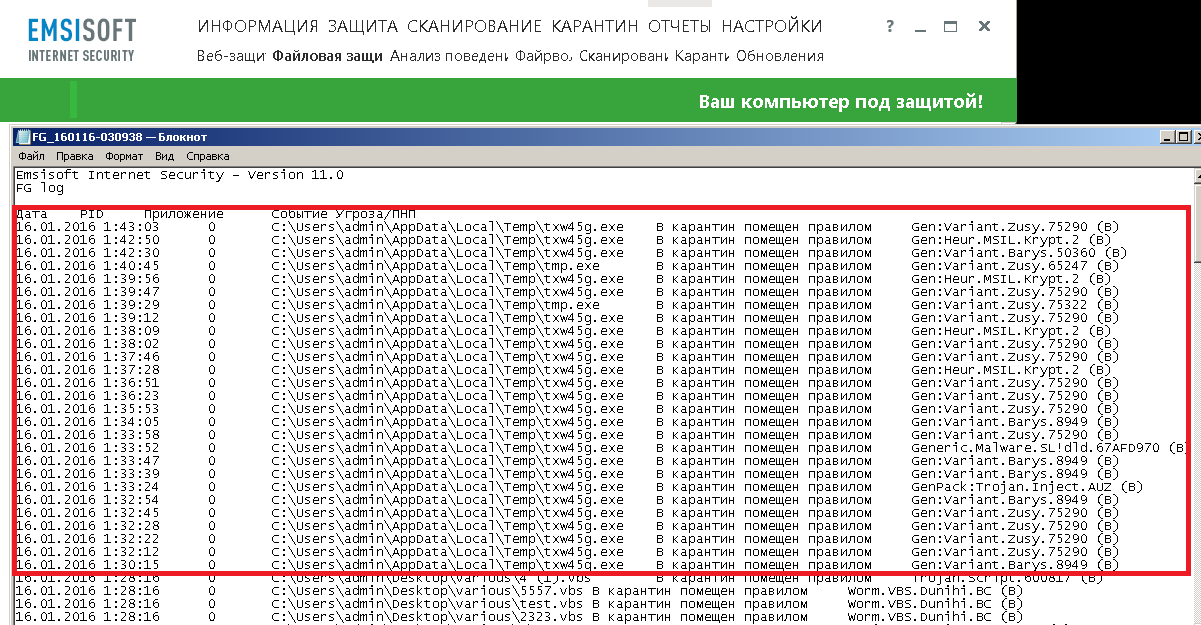The image size is (1201, 625).
Task: Click the Notepad title 'FG_160116-030938 — Блокнот'
Action: click(x=119, y=138)
